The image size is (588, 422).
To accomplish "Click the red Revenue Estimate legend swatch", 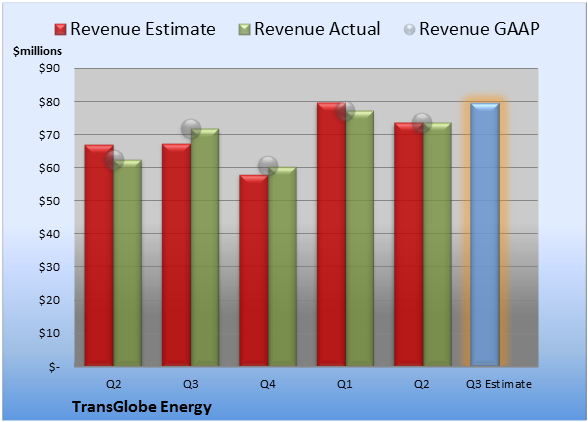I will pos(60,29).
